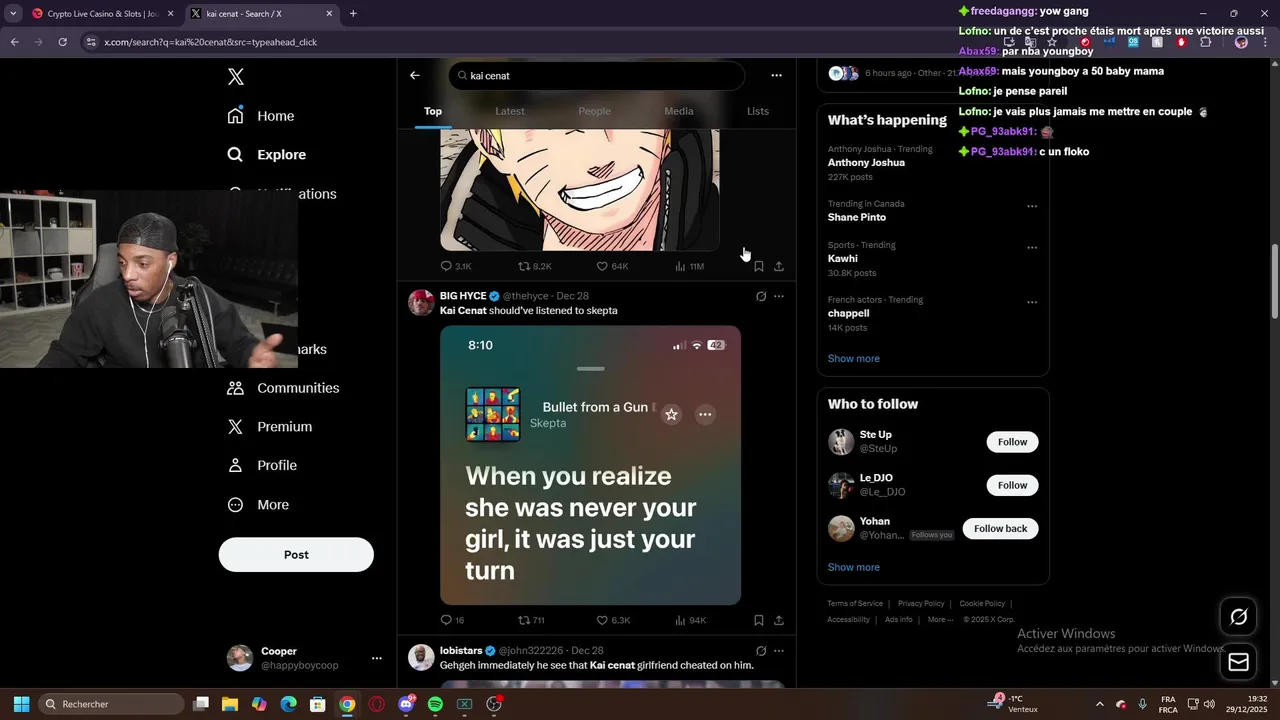Reload the page in Chrome
This screenshot has height=720, width=1280.
click(x=62, y=42)
